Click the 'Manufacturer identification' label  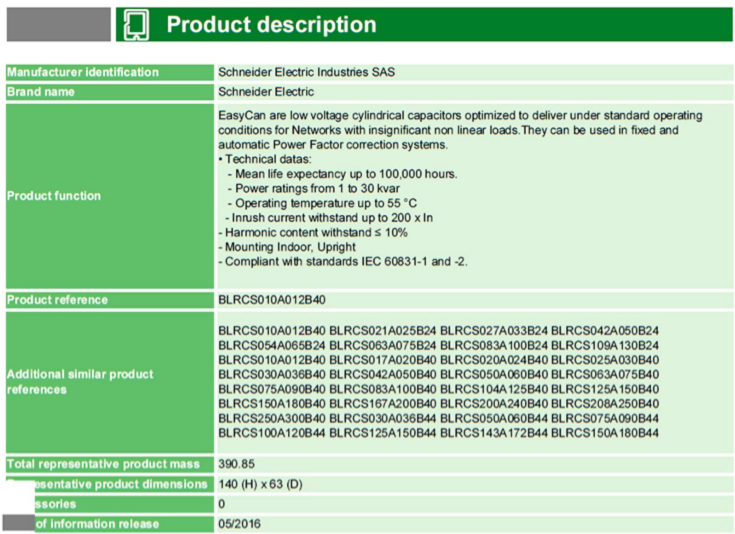(82, 72)
